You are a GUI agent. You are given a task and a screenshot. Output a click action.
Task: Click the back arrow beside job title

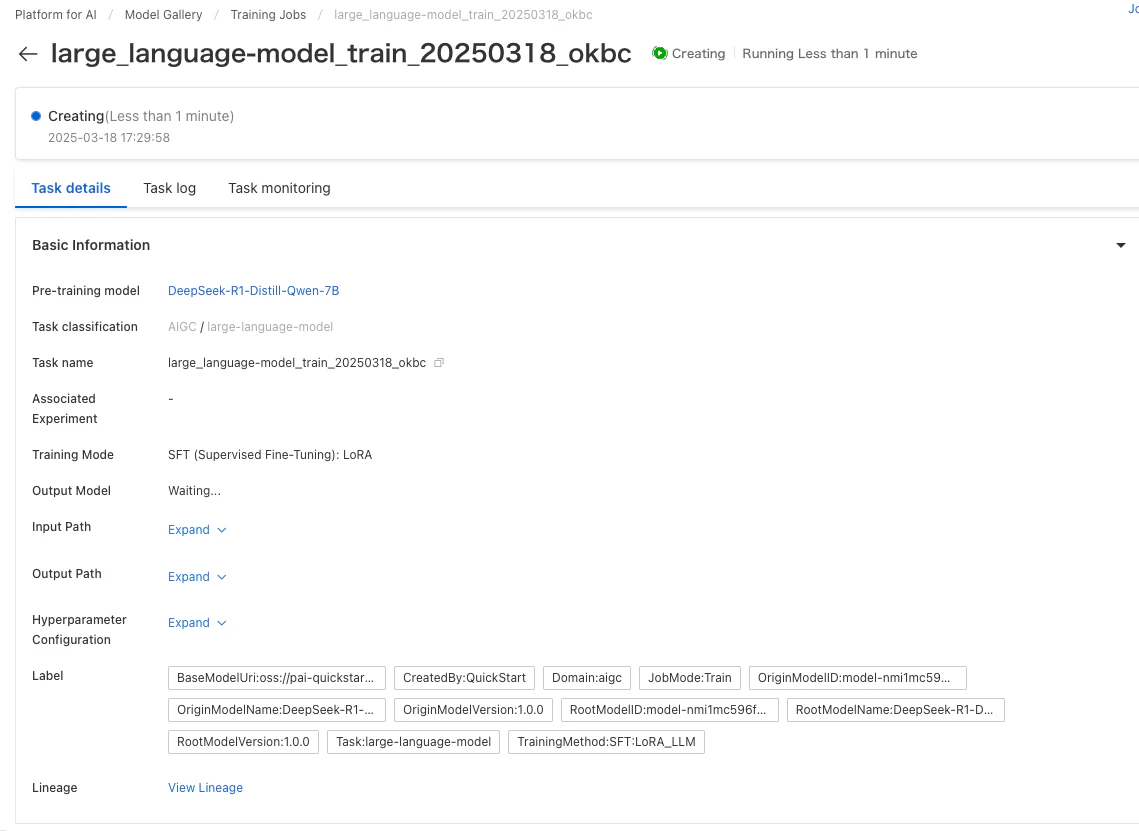coord(28,54)
